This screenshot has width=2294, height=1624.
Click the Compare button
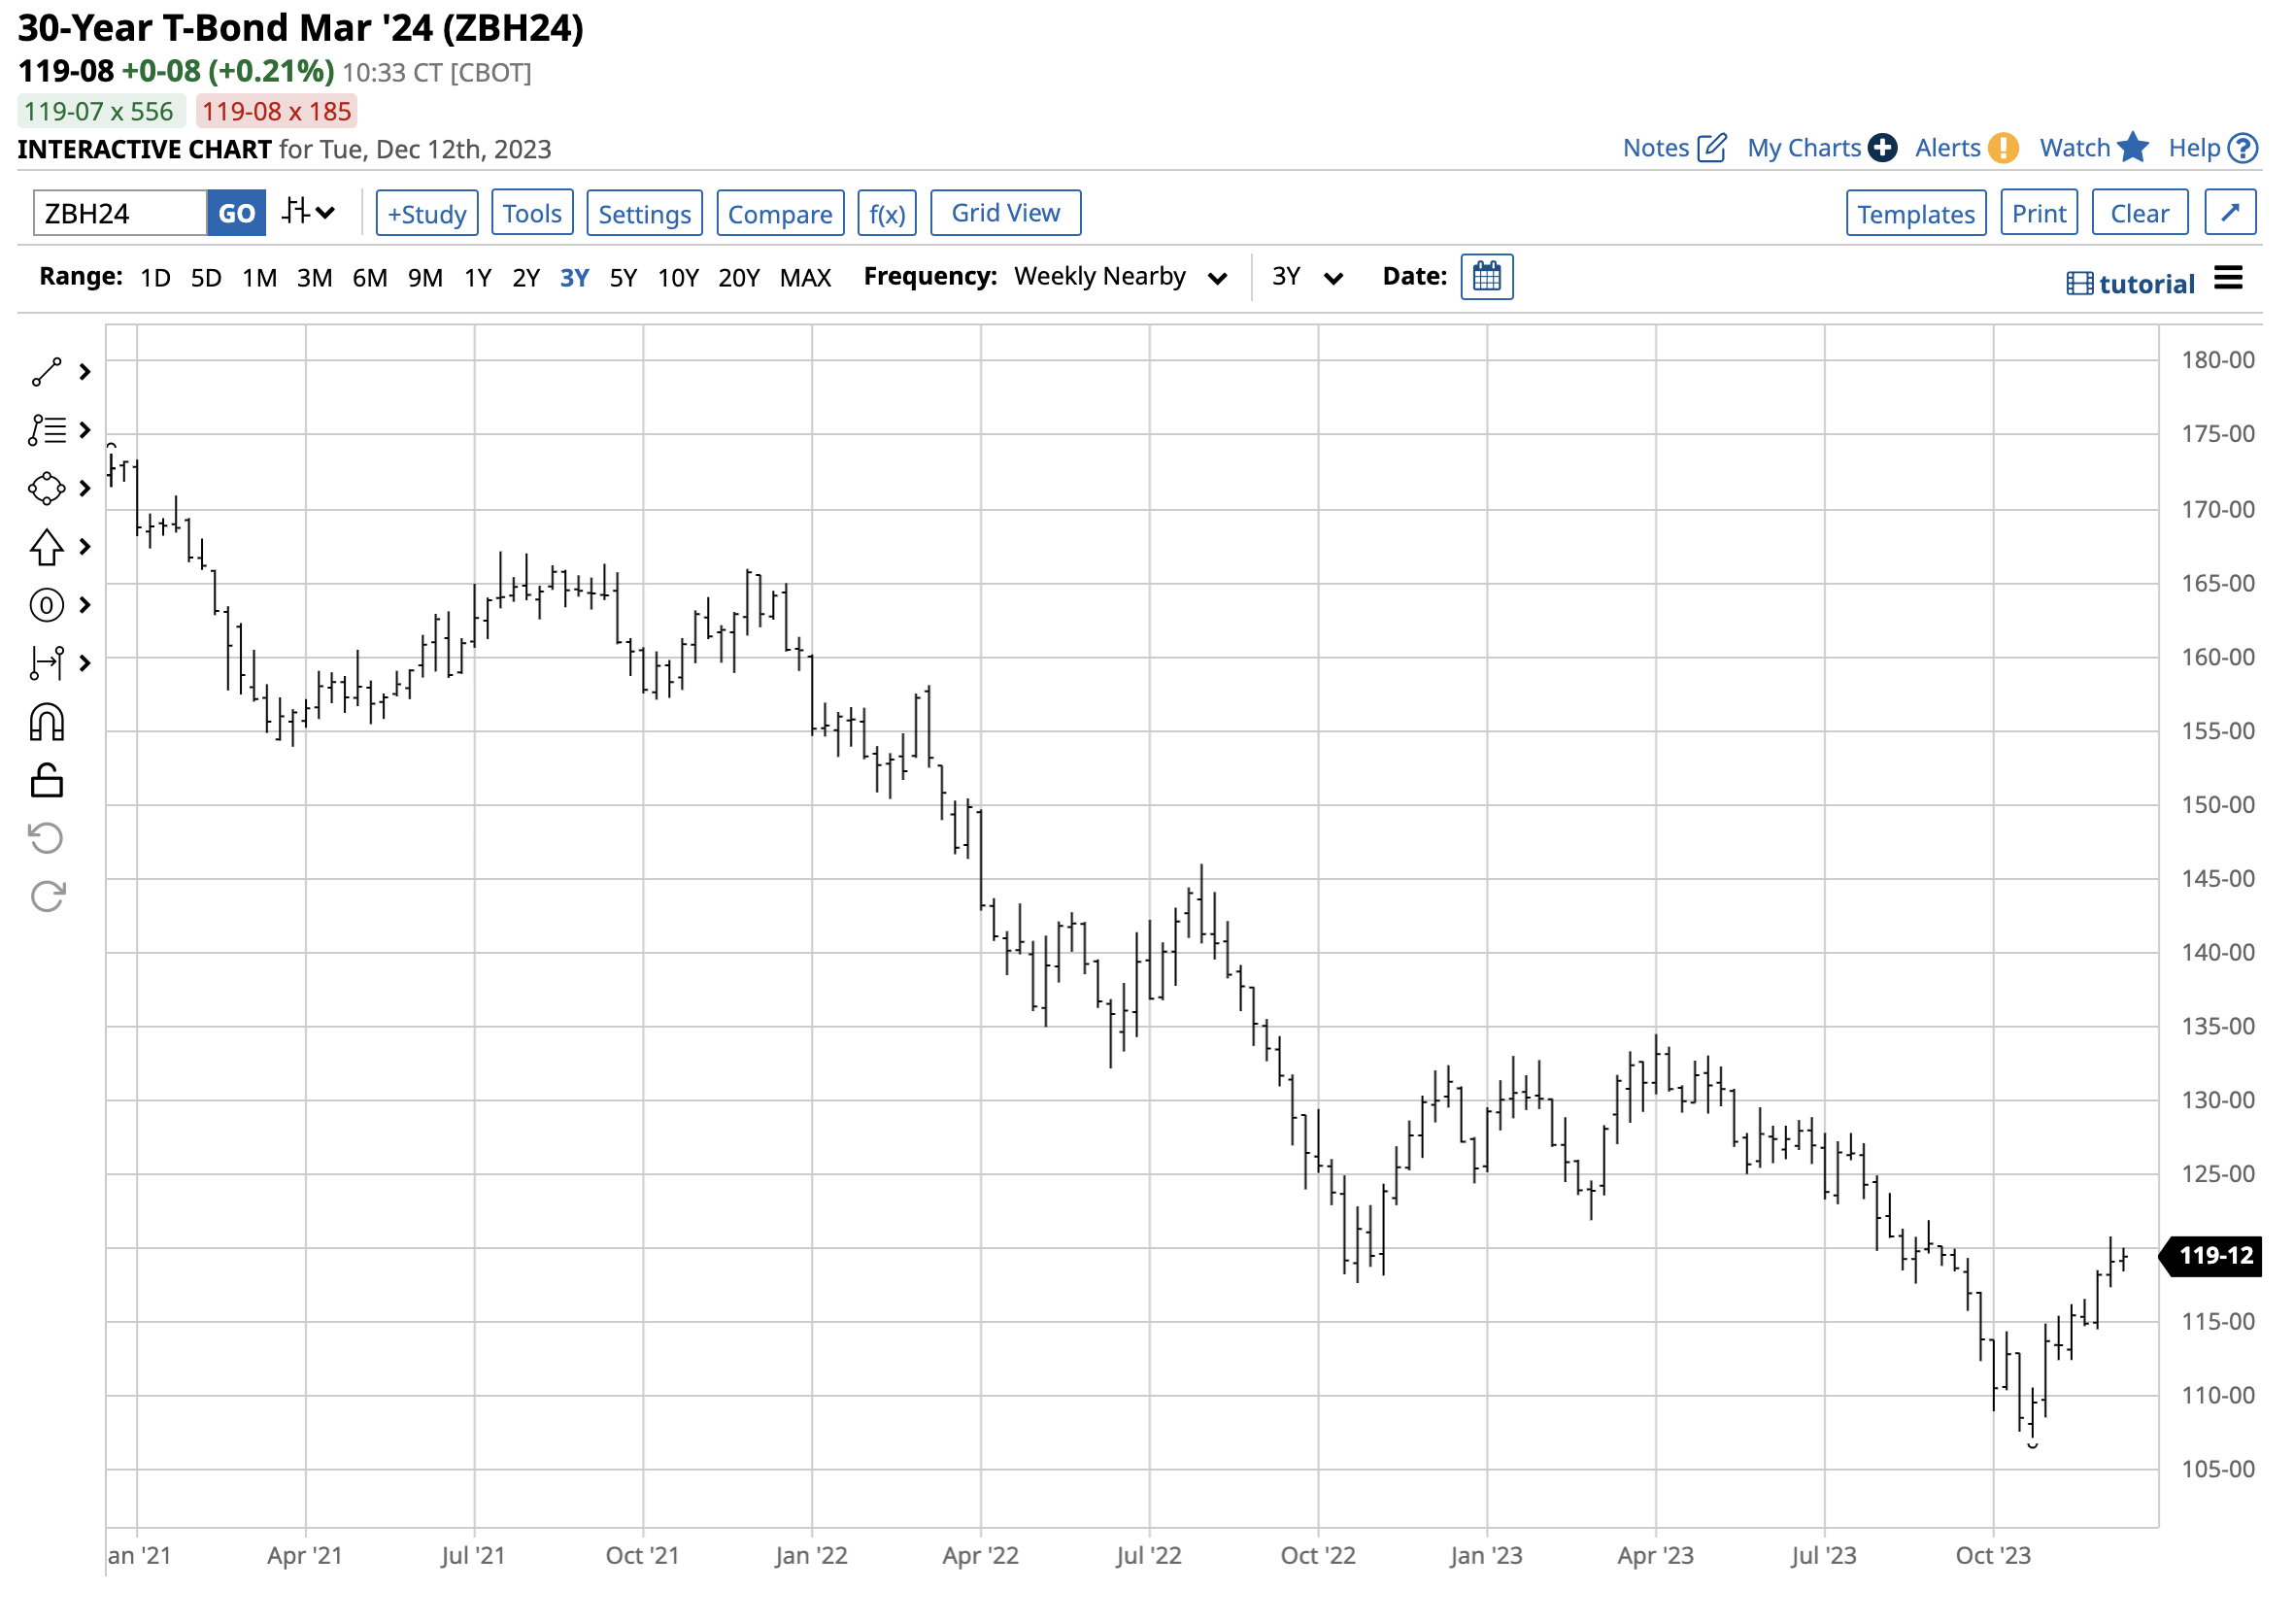pyautogui.click(x=780, y=212)
